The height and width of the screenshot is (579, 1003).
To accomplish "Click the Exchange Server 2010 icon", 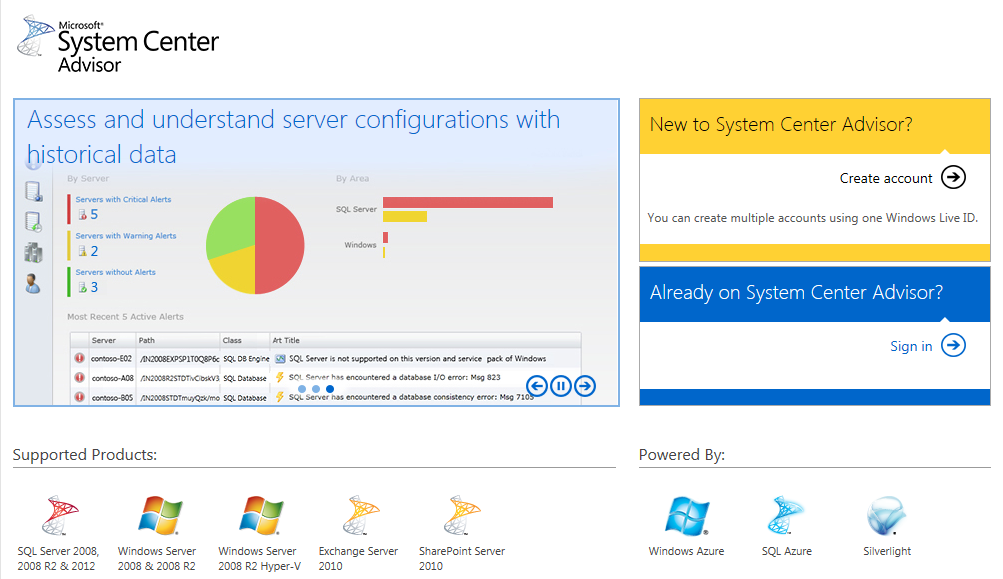I will coord(360,517).
